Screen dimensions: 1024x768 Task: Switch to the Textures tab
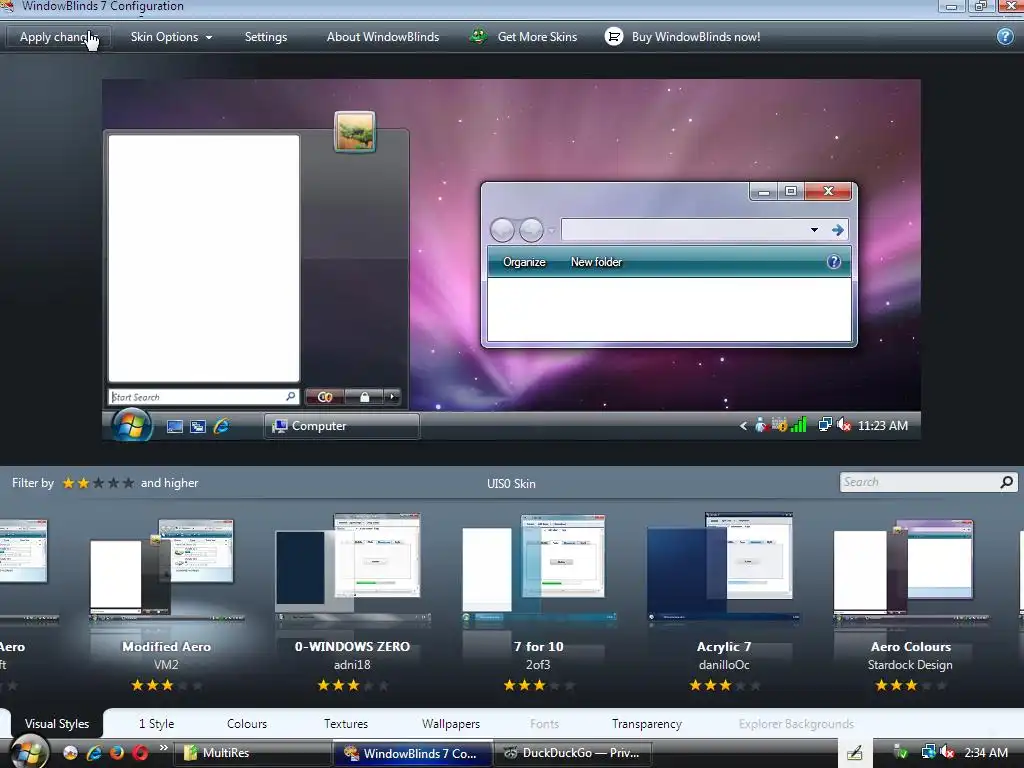pos(345,724)
